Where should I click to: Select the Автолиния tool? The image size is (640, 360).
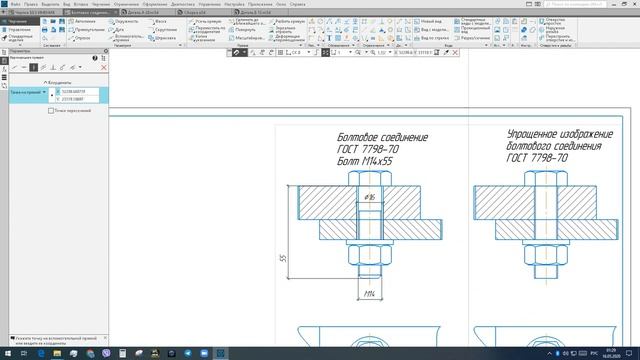click(x=82, y=21)
